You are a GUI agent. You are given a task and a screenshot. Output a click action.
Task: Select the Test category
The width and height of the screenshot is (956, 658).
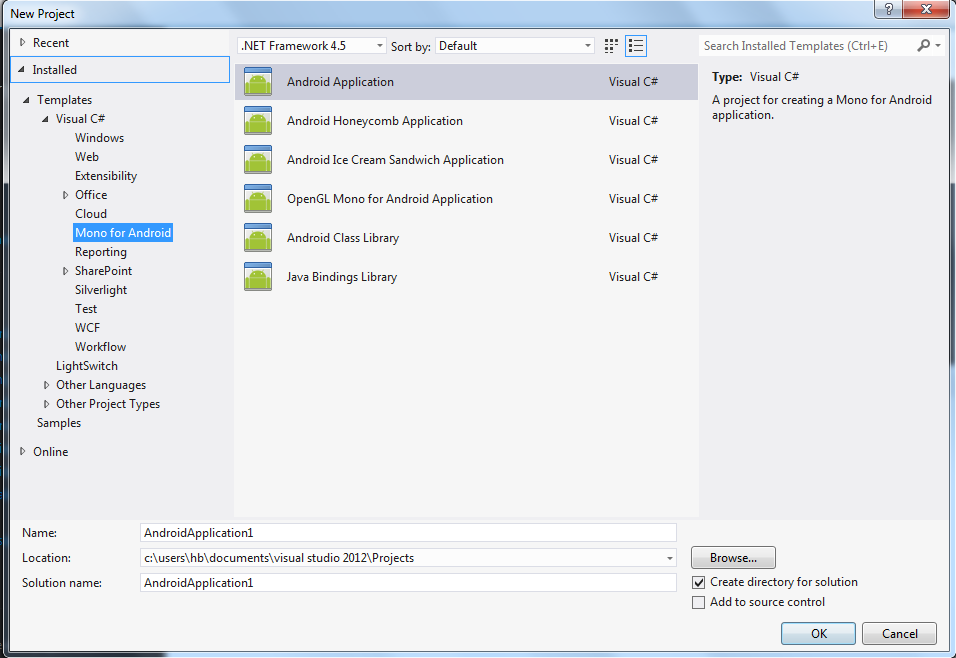pos(86,309)
